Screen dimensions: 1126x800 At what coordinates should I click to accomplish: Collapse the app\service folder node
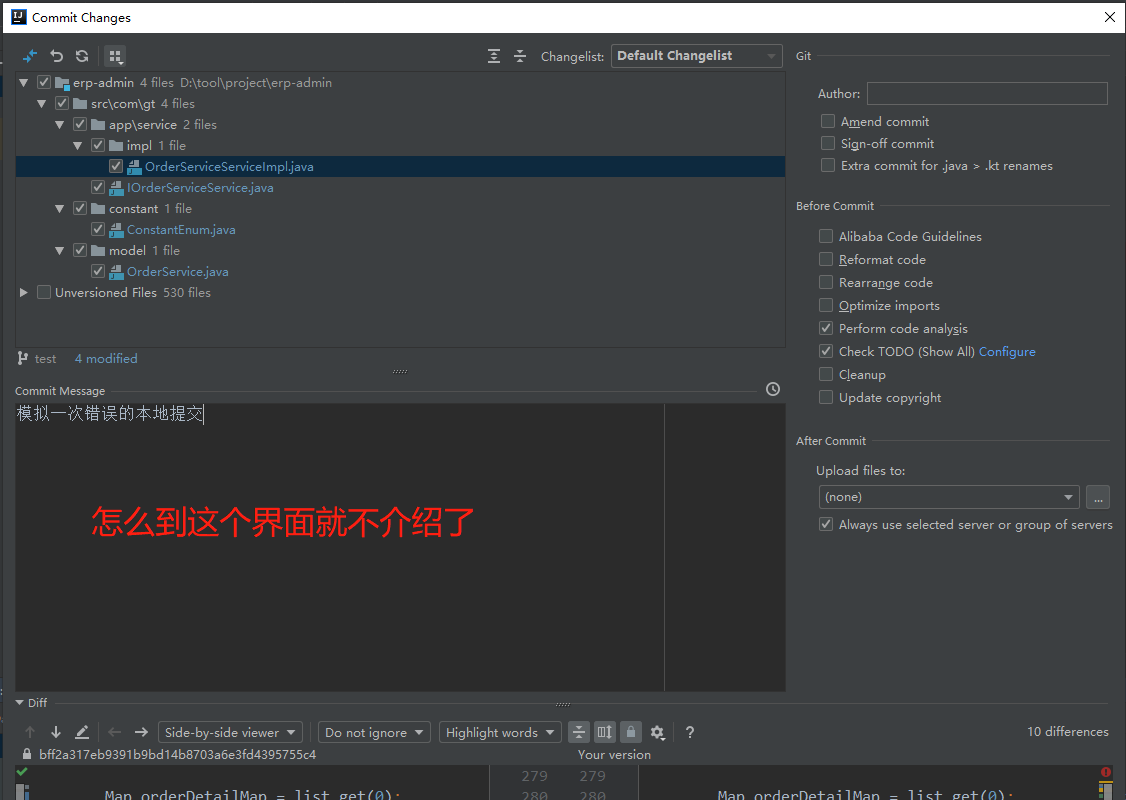click(x=60, y=124)
